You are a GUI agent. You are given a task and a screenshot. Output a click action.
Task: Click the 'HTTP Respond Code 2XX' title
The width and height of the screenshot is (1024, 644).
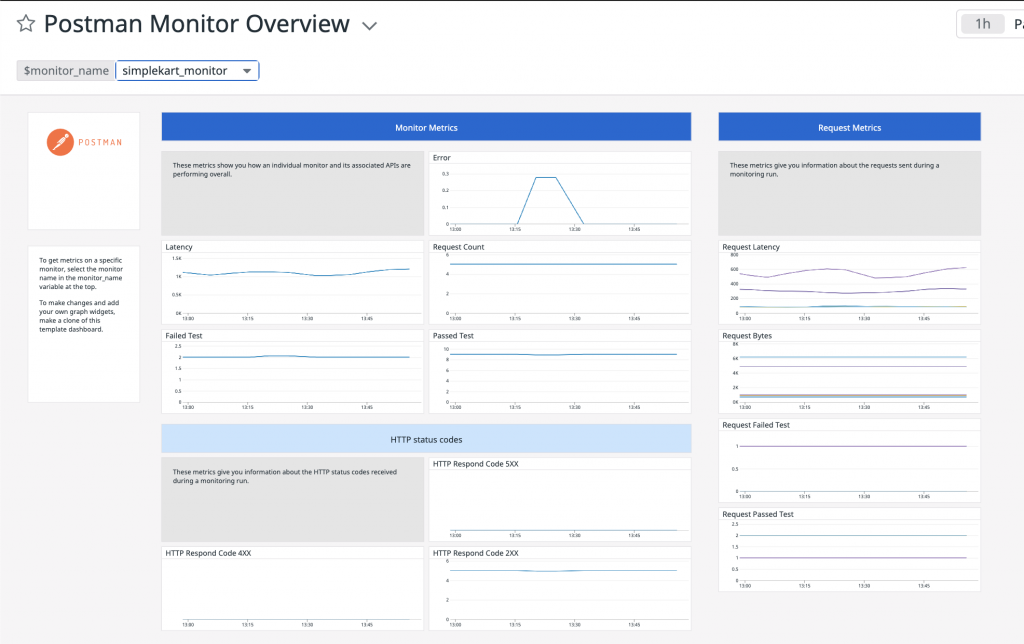[475, 553]
